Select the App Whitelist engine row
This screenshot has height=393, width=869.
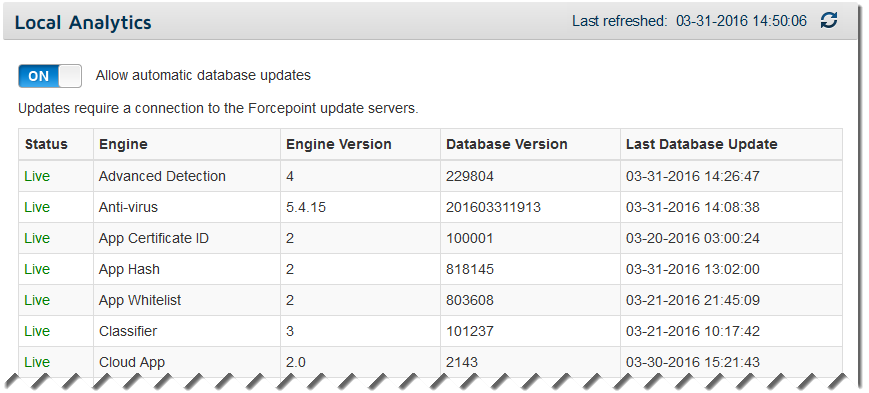click(431, 300)
